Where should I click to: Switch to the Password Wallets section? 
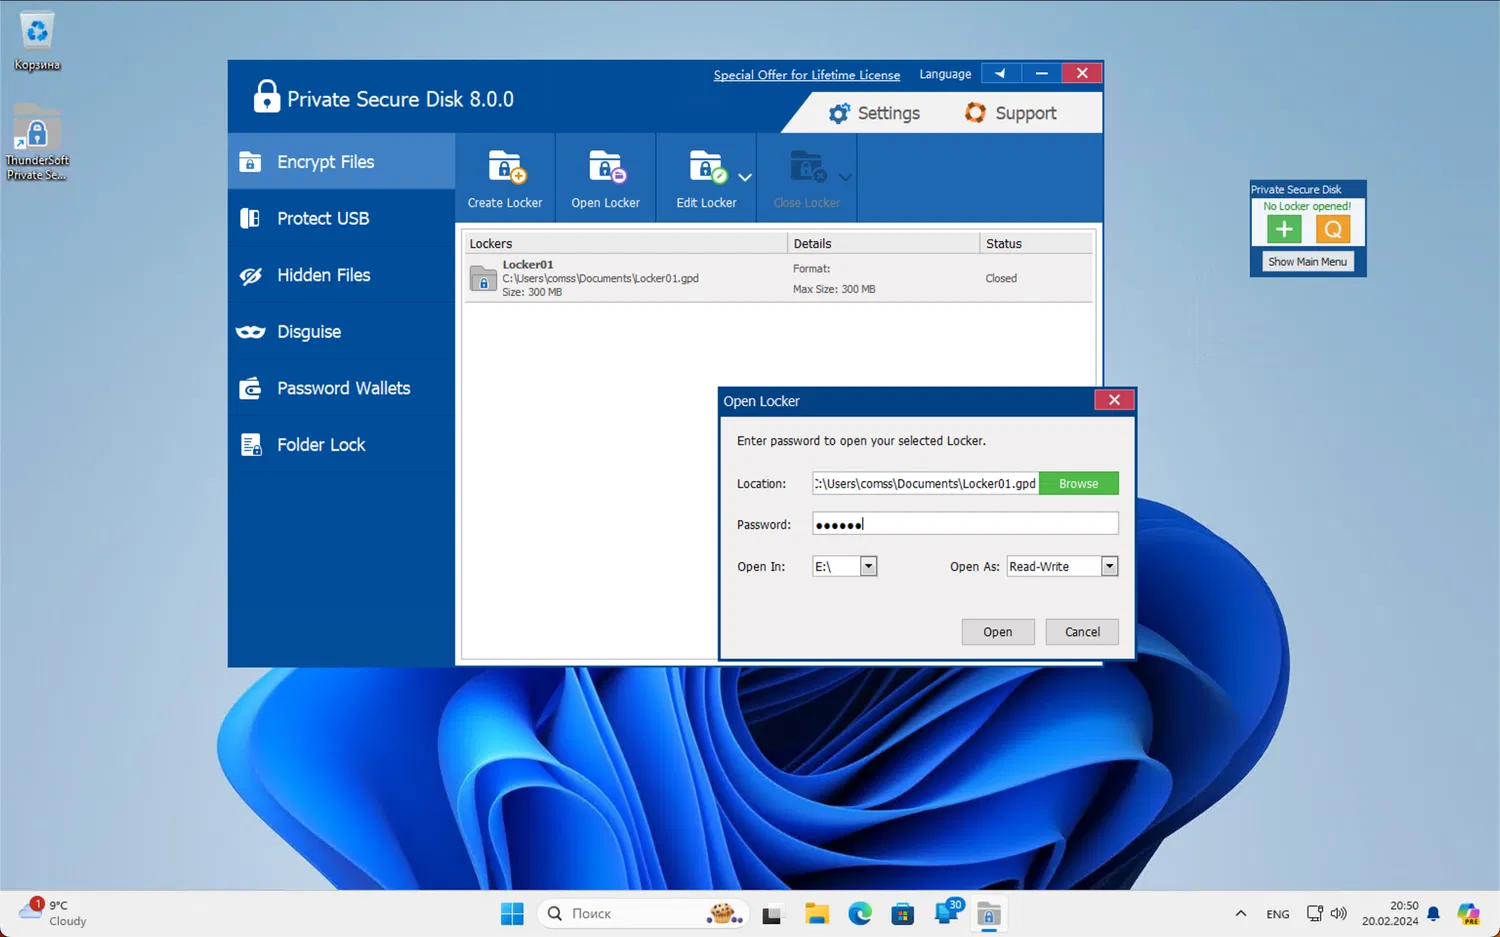pyautogui.click(x=343, y=388)
